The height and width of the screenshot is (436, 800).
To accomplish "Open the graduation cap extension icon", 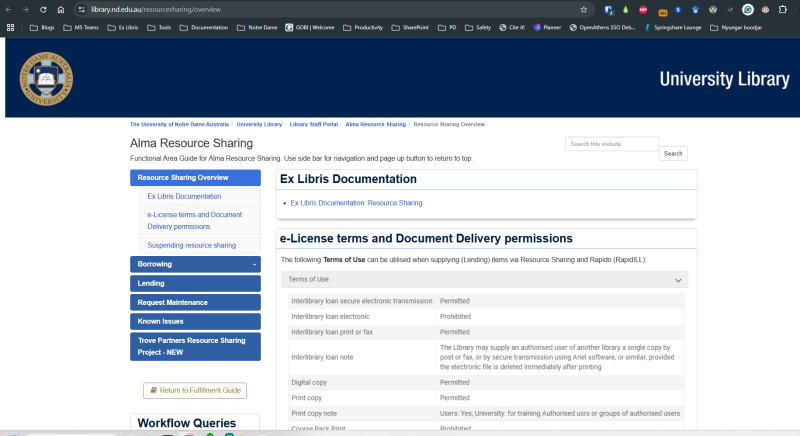I will pos(695,10).
